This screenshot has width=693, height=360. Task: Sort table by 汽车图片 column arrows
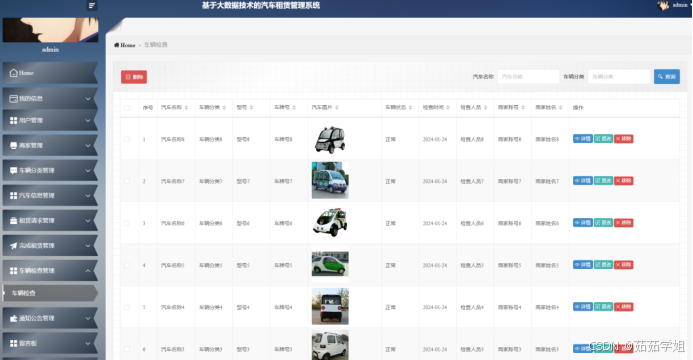tap(337, 108)
